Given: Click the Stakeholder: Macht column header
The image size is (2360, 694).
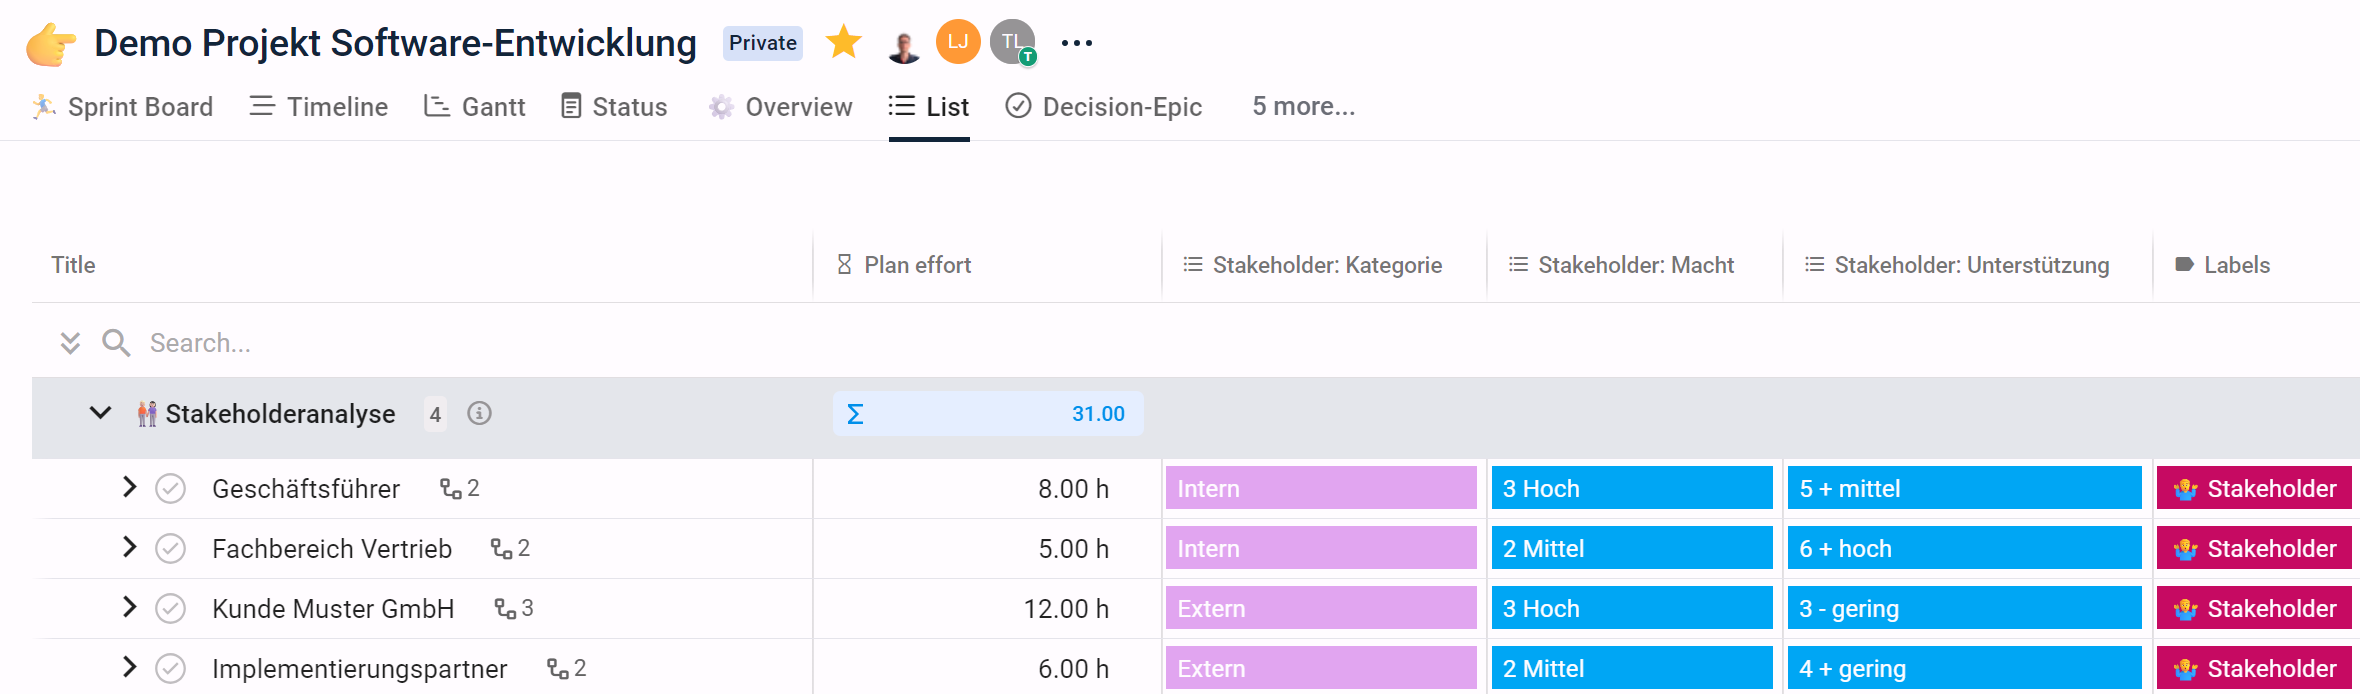Looking at the screenshot, I should [x=1622, y=265].
